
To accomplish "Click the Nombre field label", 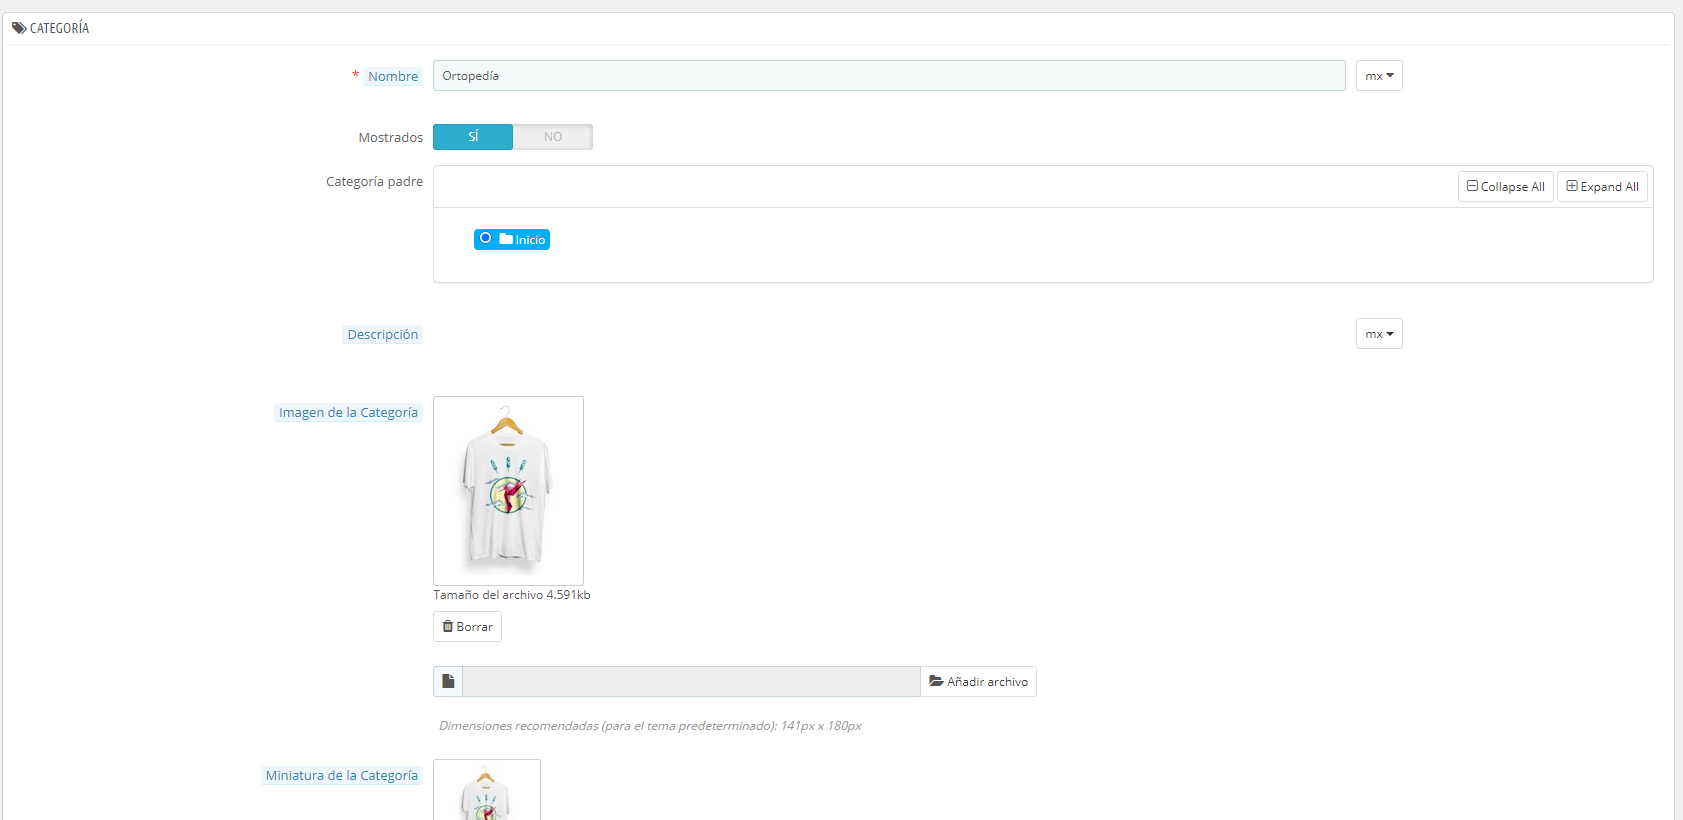I will (393, 76).
